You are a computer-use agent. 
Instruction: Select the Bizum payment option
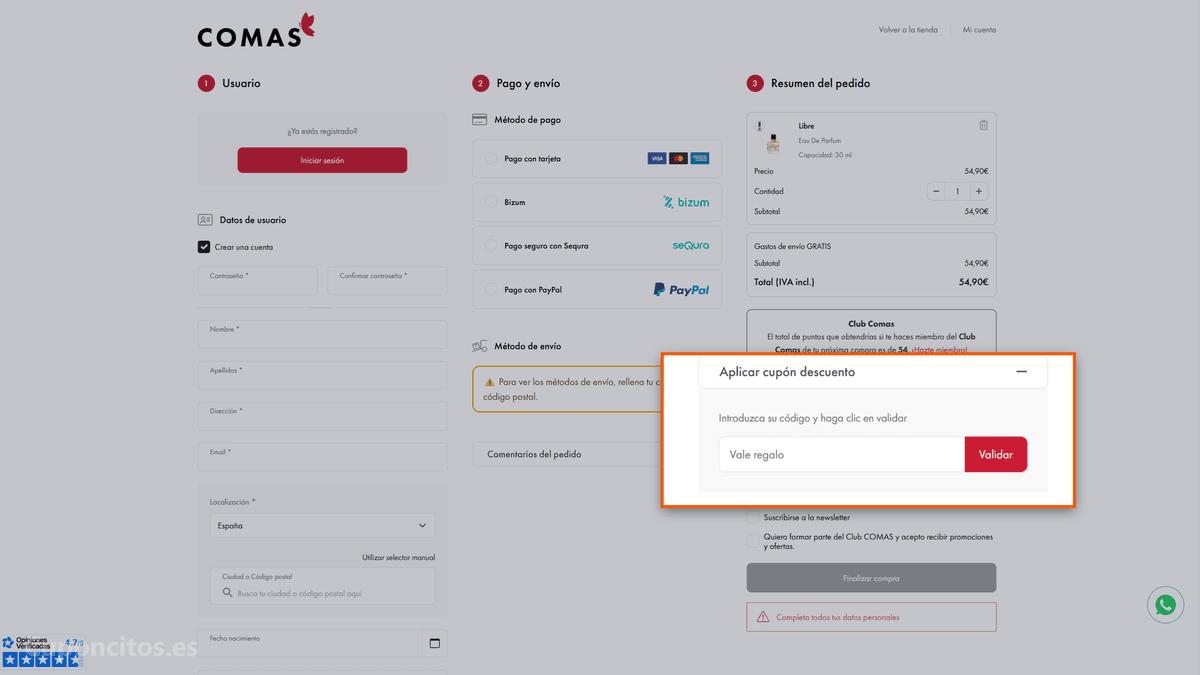tap(491, 202)
